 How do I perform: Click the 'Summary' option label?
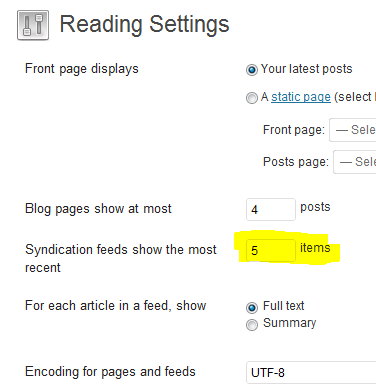pyautogui.click(x=289, y=323)
